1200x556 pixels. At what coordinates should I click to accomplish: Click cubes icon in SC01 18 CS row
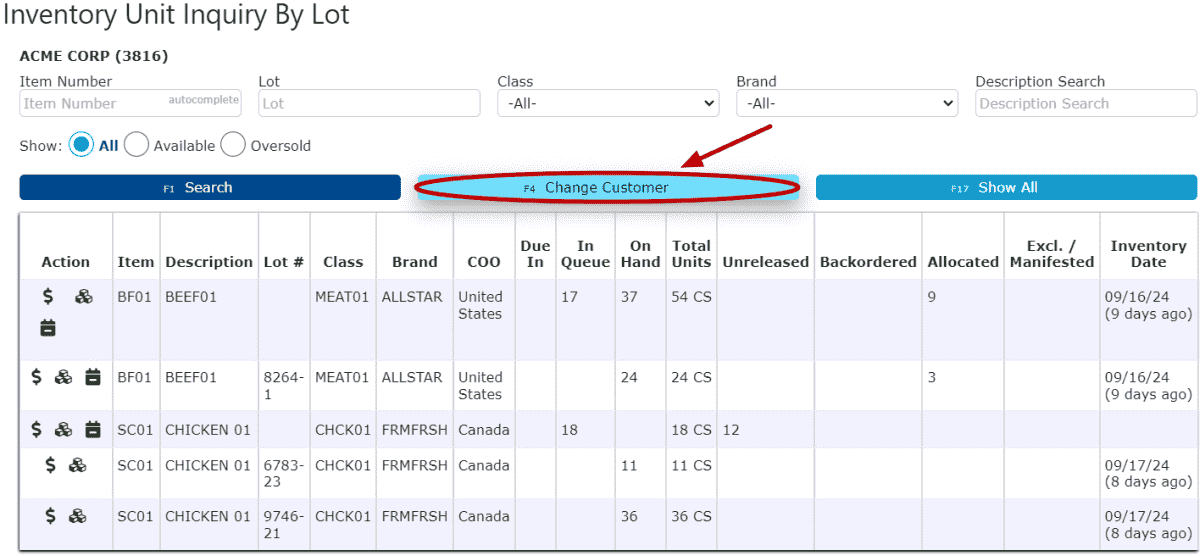64,429
